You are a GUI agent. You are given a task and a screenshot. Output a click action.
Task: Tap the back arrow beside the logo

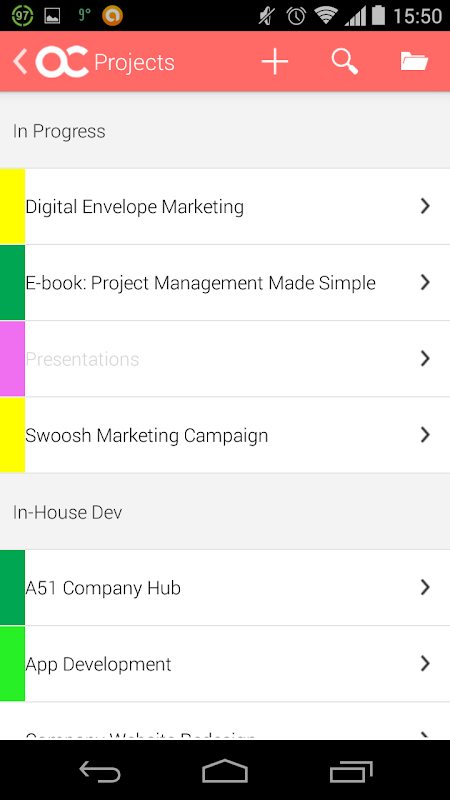20,62
